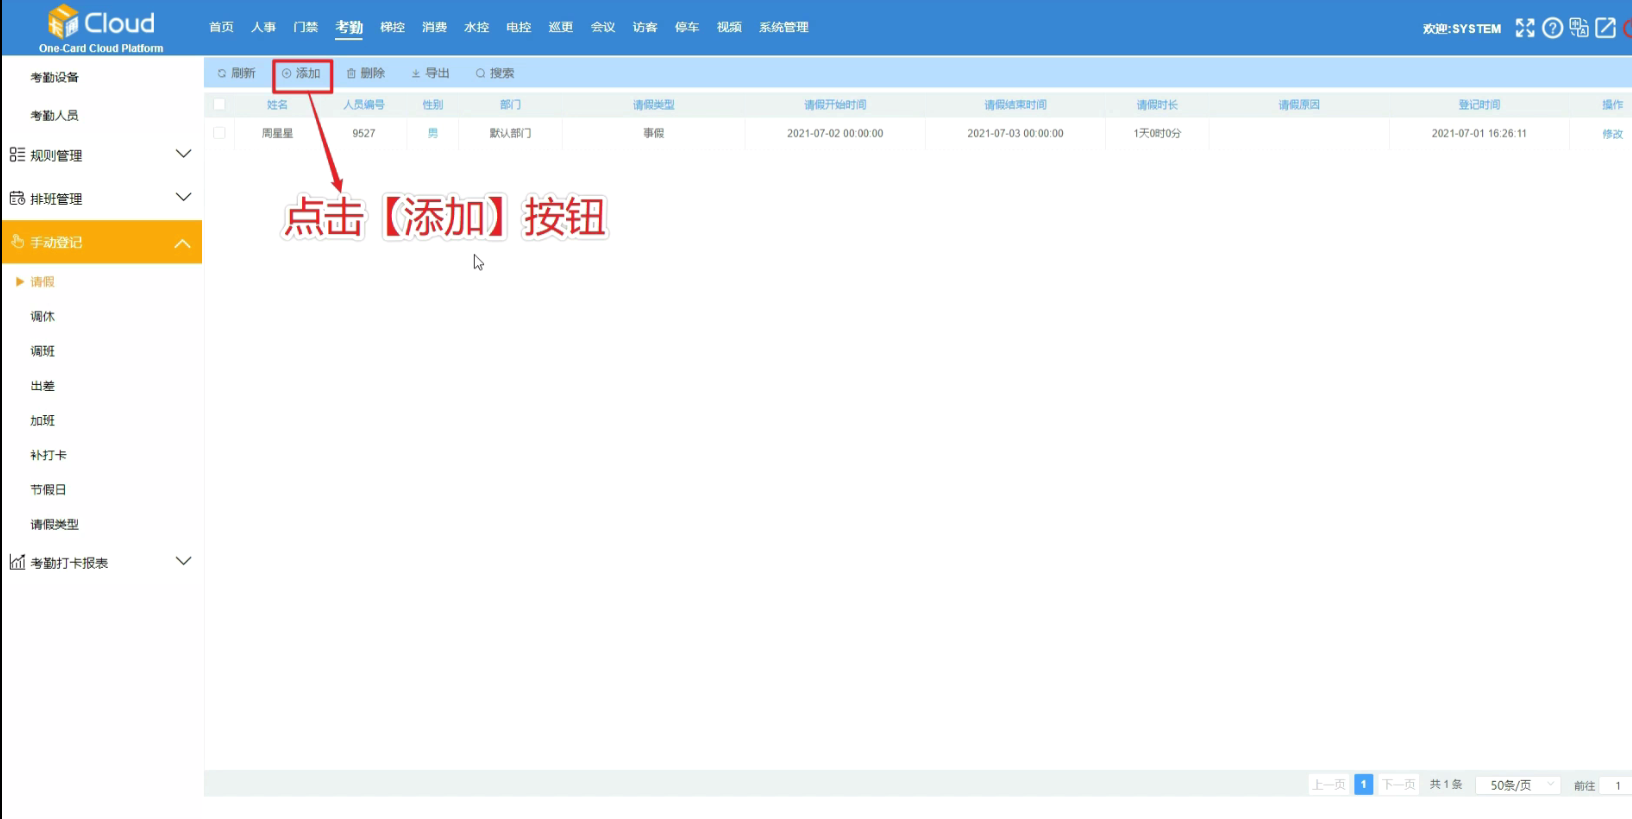Open the 首页 top menu

[x=222, y=27]
